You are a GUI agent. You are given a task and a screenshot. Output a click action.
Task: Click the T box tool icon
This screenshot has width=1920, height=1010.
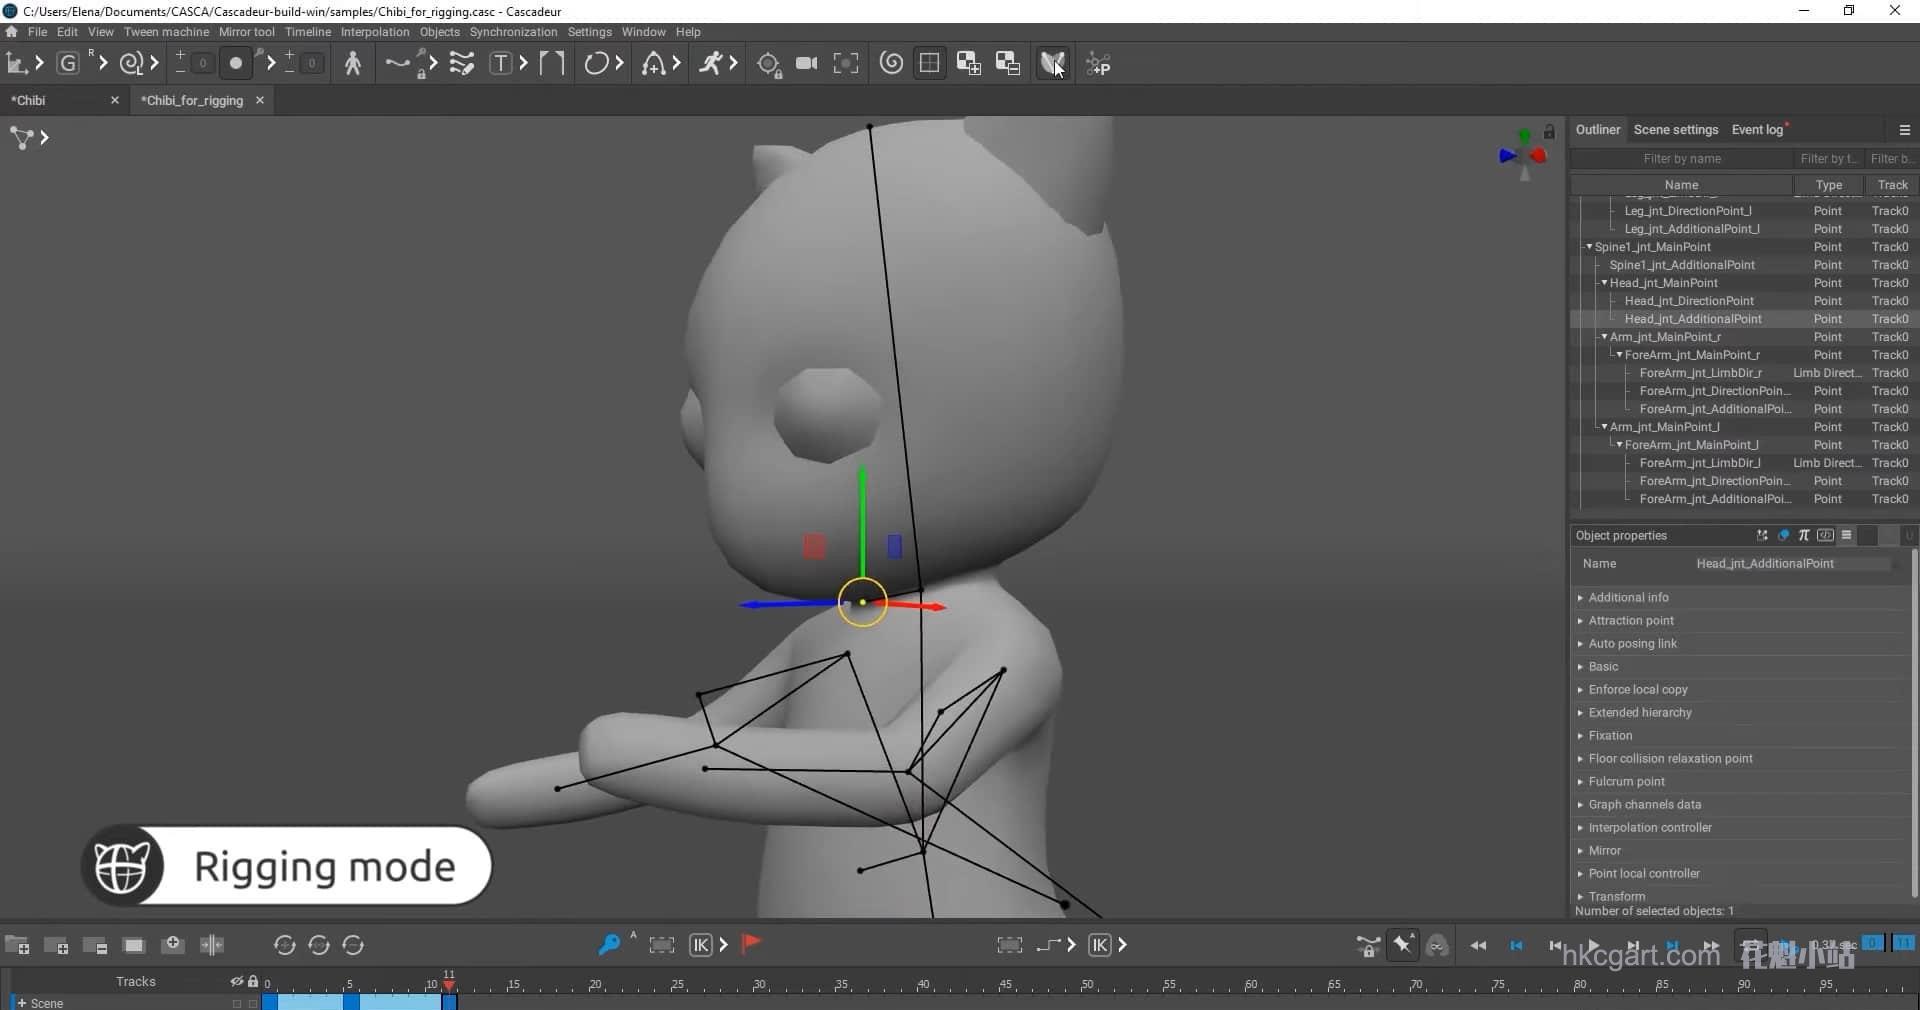point(500,64)
